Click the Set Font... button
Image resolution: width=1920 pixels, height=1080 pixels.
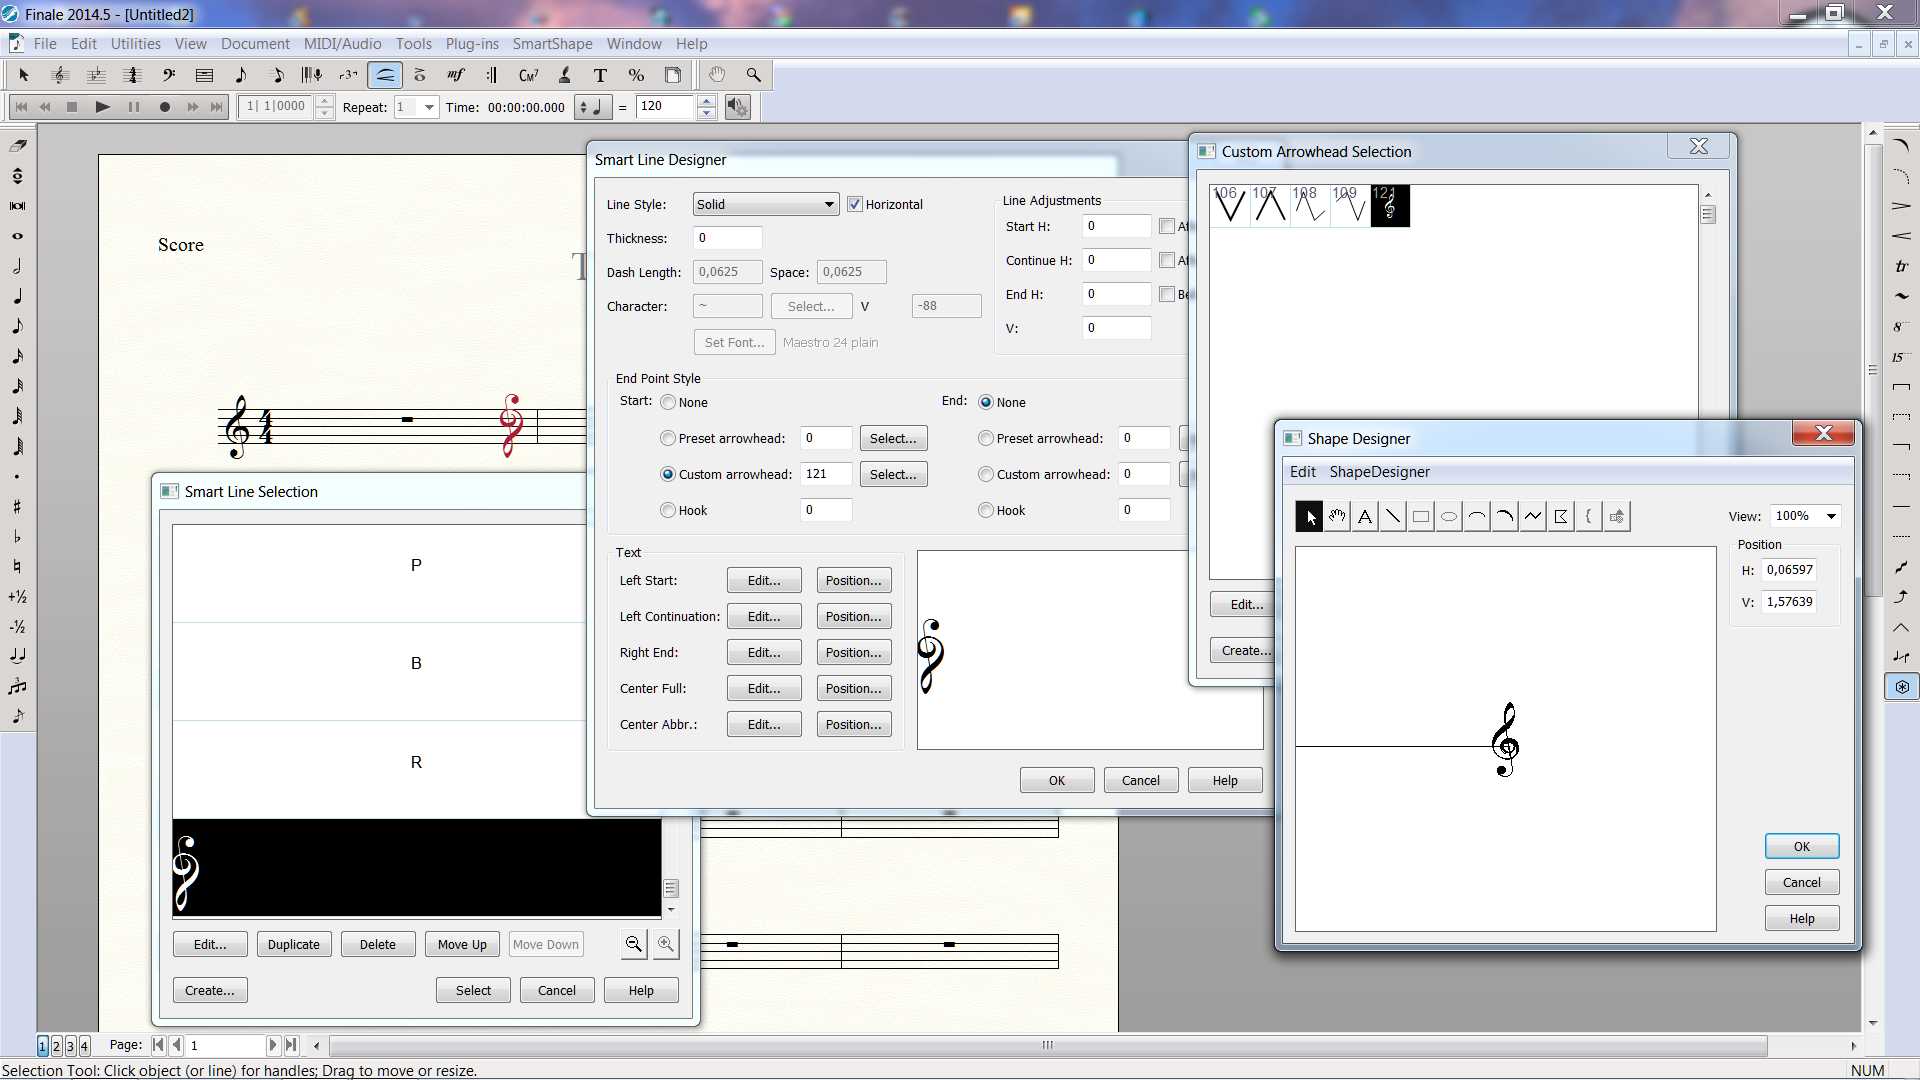[x=734, y=342]
